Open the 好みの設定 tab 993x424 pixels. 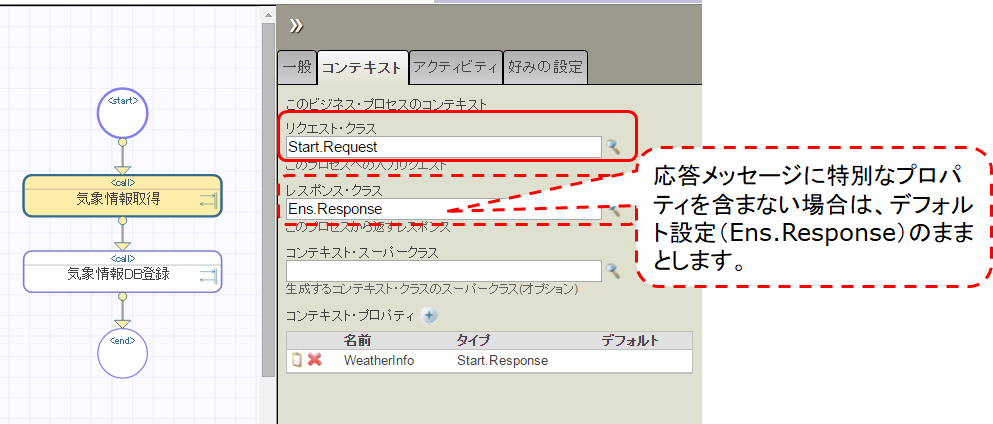coord(544,67)
